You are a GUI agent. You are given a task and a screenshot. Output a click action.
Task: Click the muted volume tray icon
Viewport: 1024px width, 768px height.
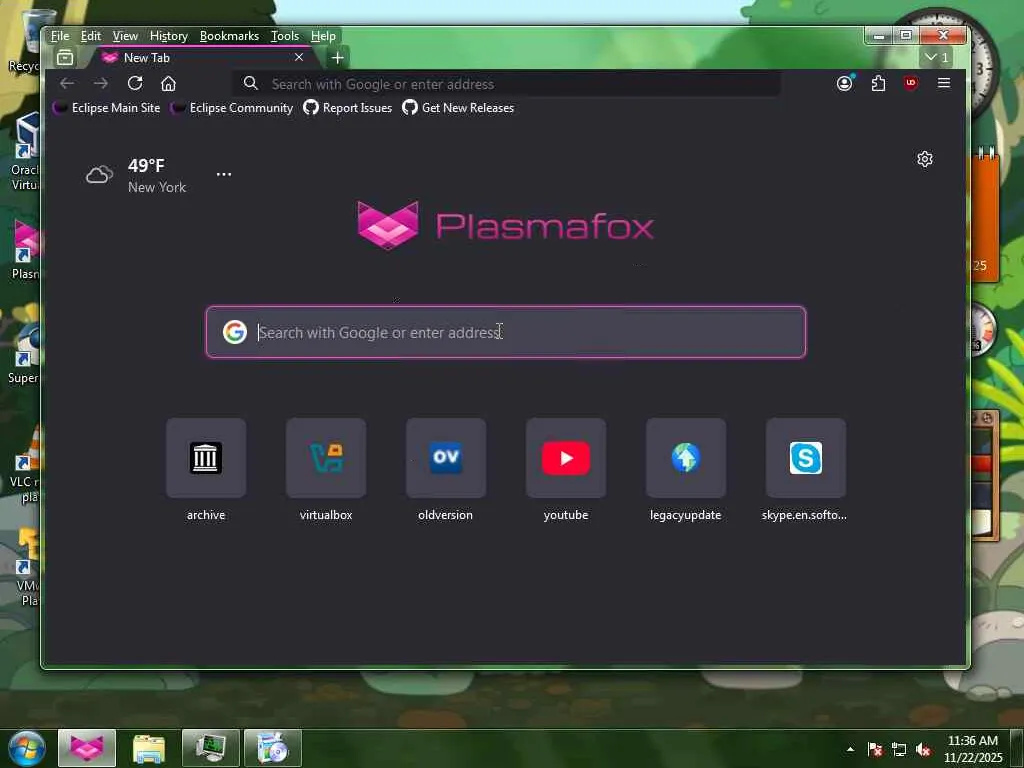[923, 749]
